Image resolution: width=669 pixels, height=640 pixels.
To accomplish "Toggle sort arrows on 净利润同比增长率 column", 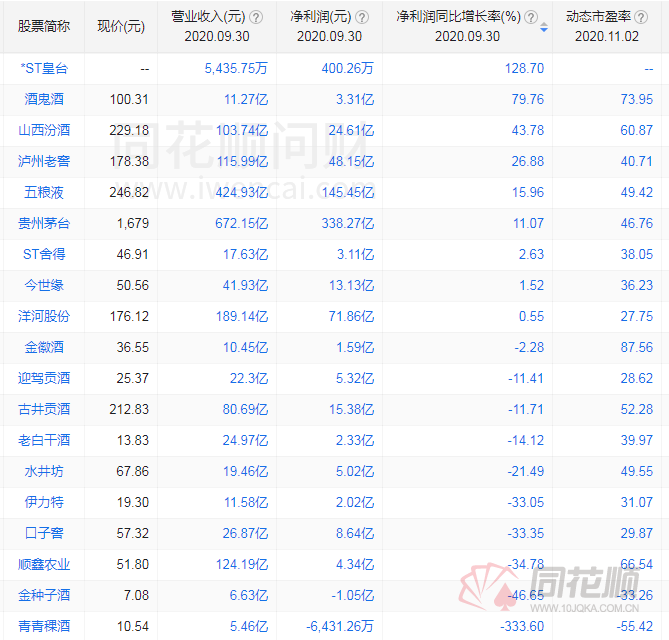I will tap(544, 28).
